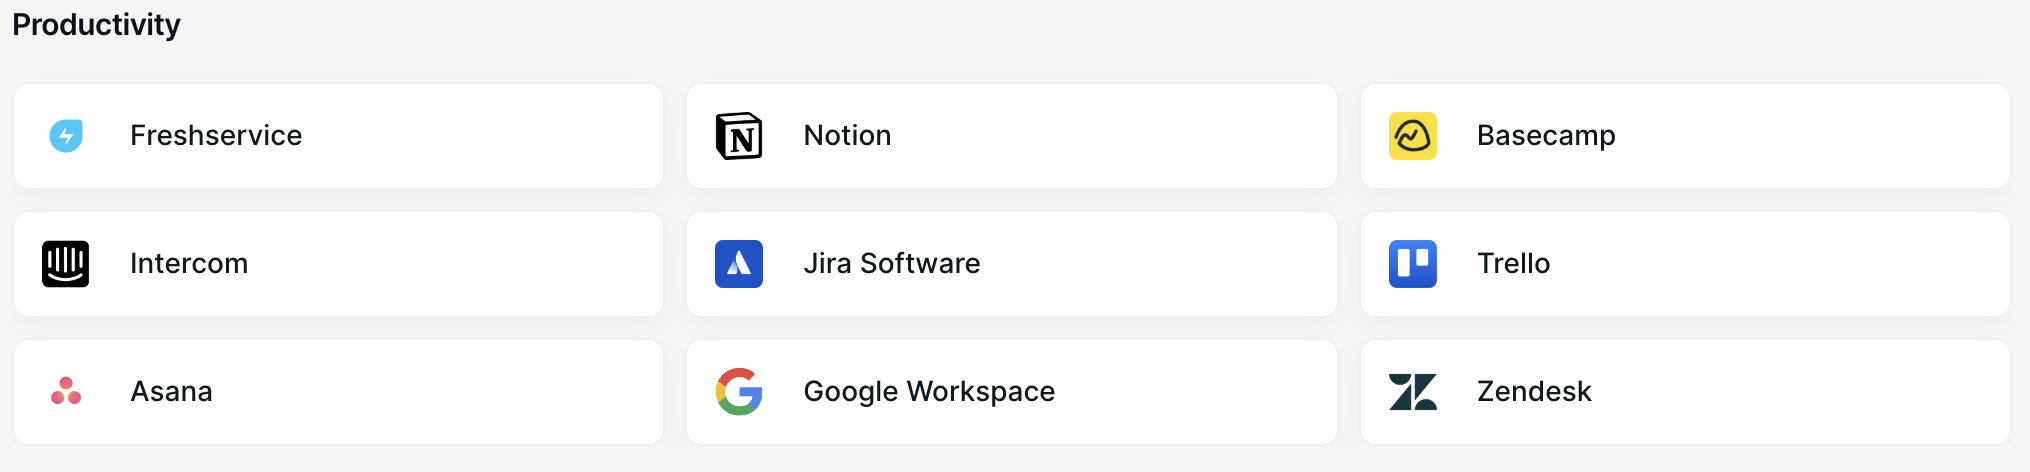Click the Google G logo icon

tap(739, 391)
